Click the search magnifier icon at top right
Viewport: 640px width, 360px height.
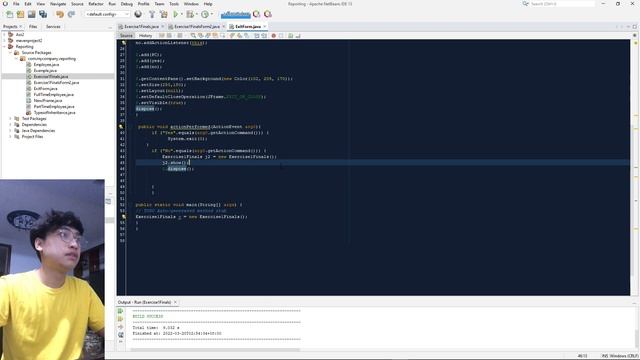tap(525, 4)
